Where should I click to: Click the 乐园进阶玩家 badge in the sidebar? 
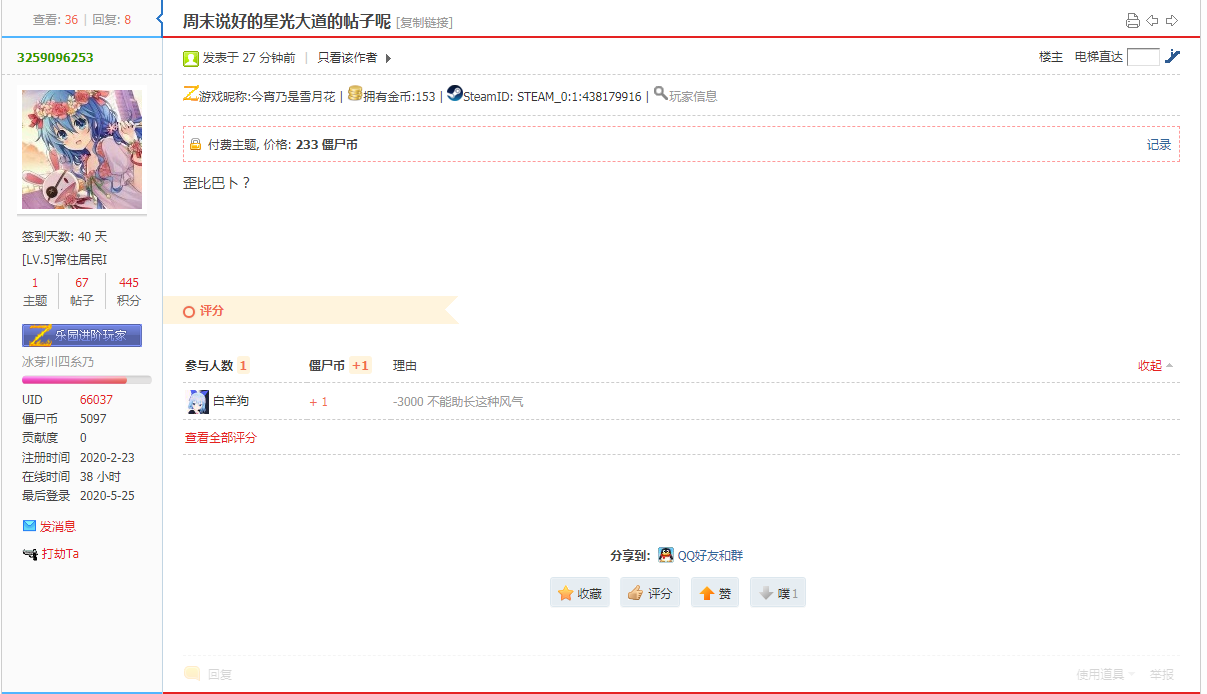81,334
